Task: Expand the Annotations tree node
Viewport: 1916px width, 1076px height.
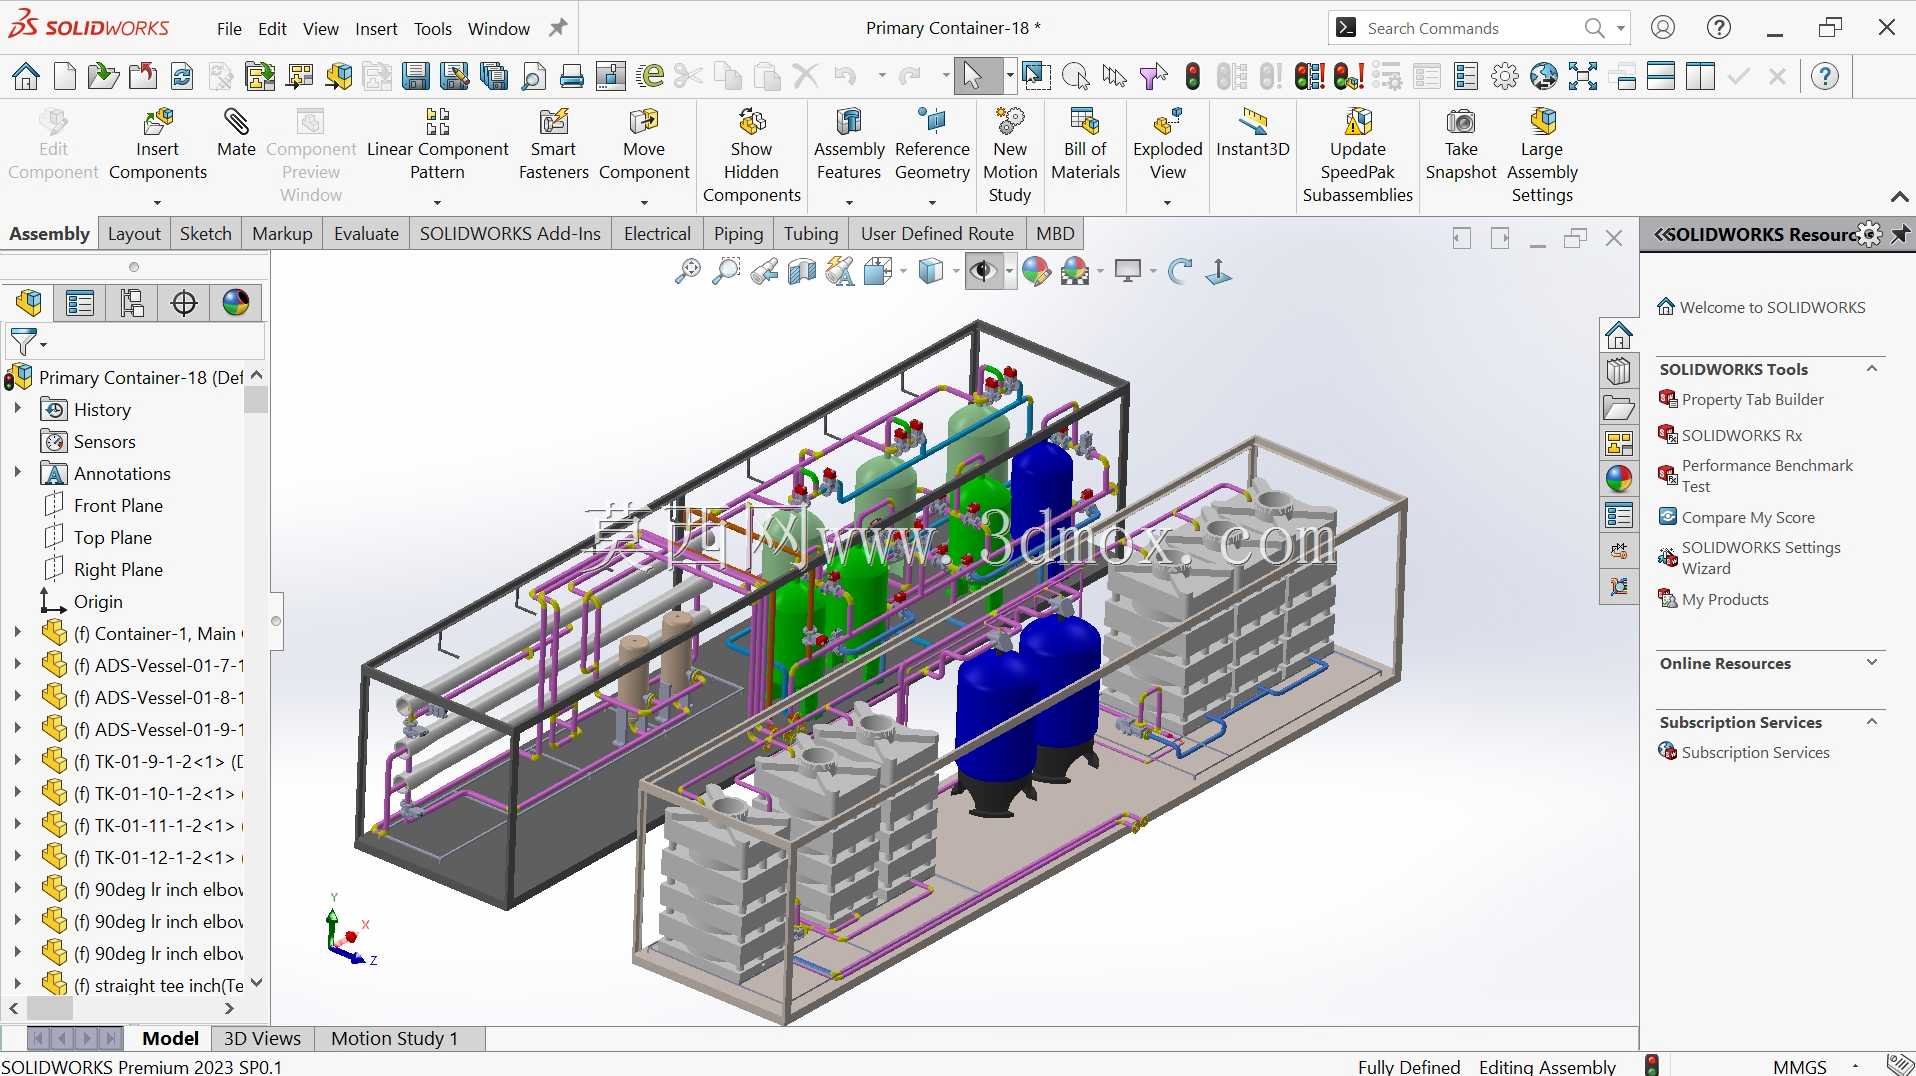Action: (17, 473)
